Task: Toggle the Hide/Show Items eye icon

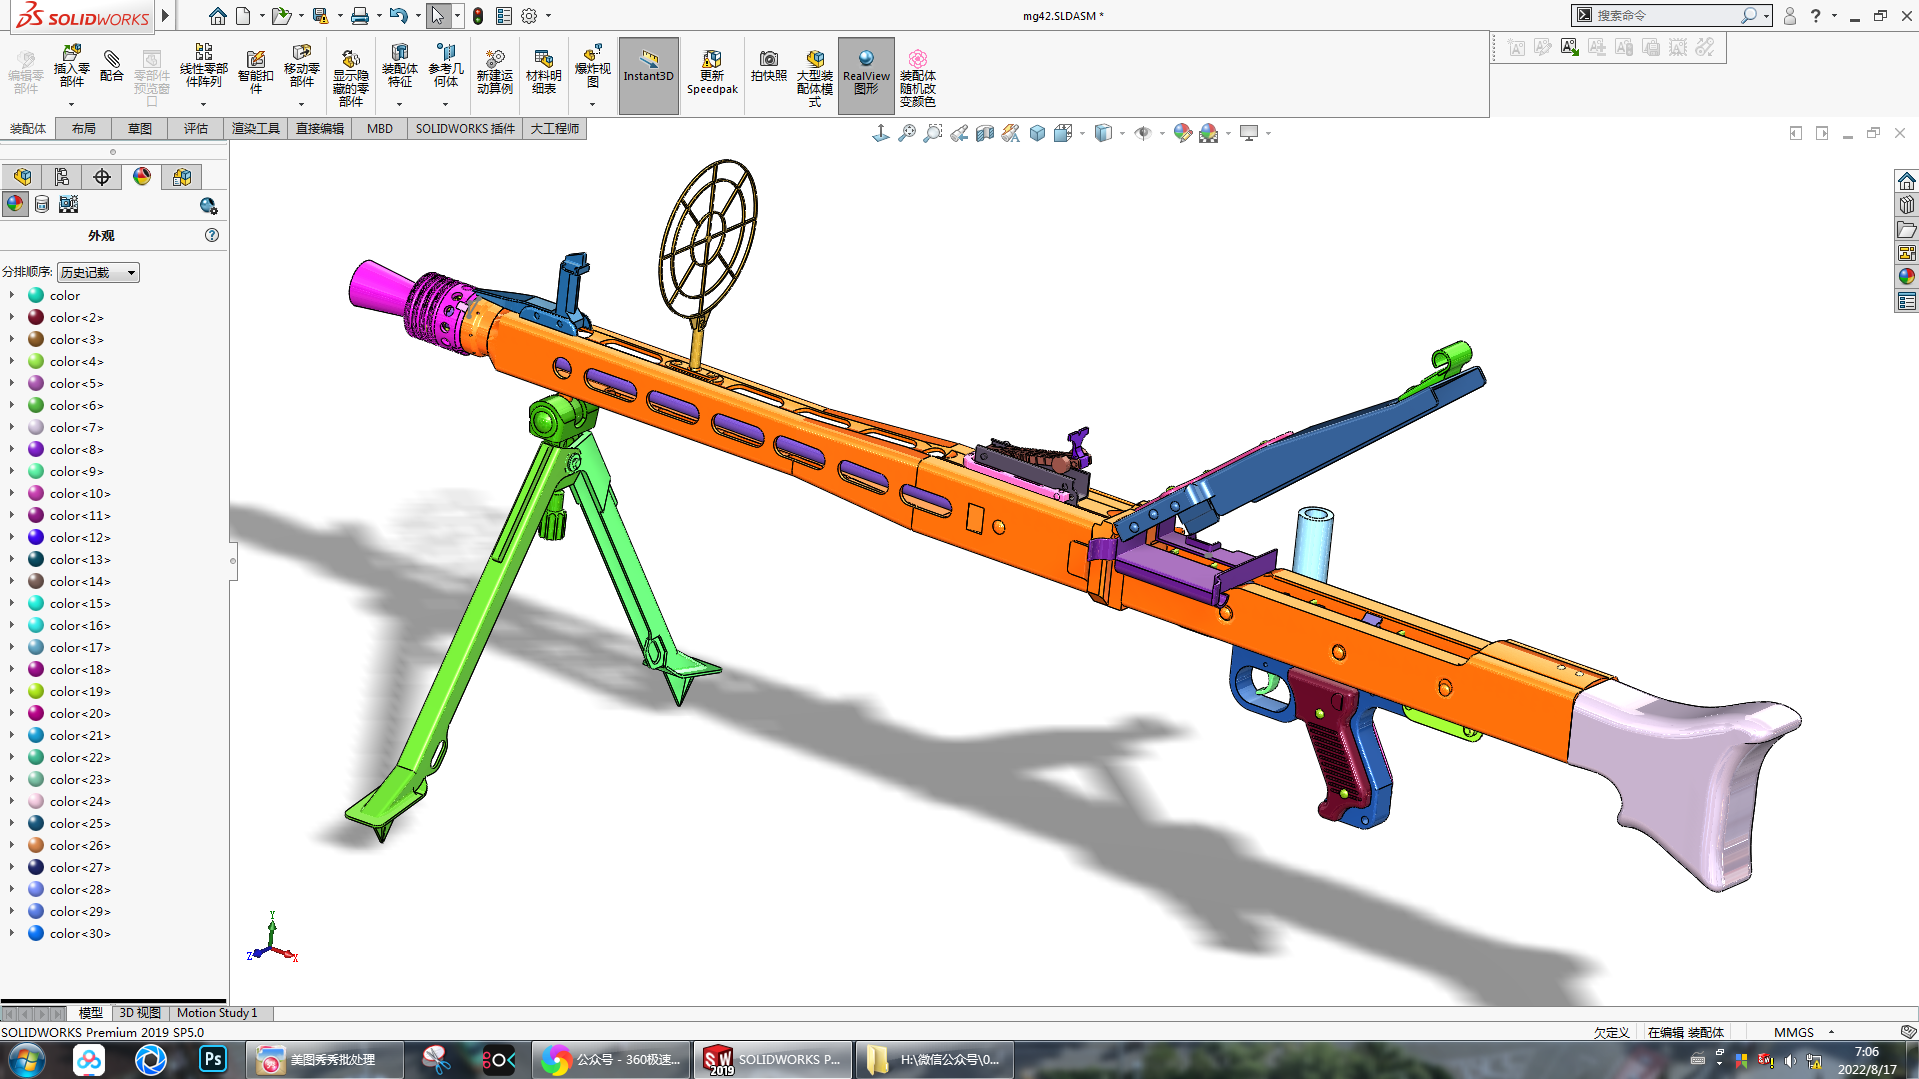Action: click(x=1142, y=133)
